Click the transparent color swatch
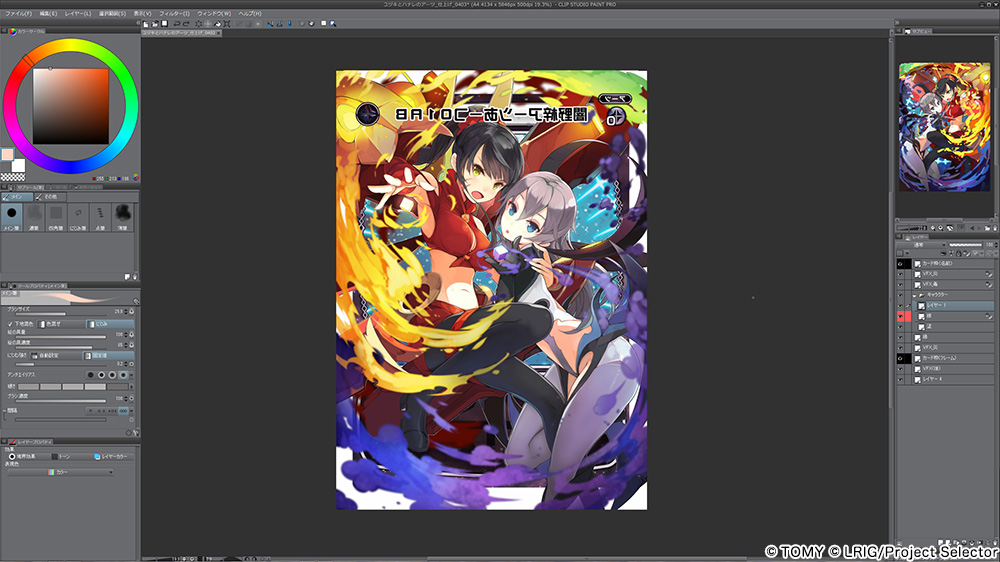Viewport: 1000px width, 562px height. point(12,177)
